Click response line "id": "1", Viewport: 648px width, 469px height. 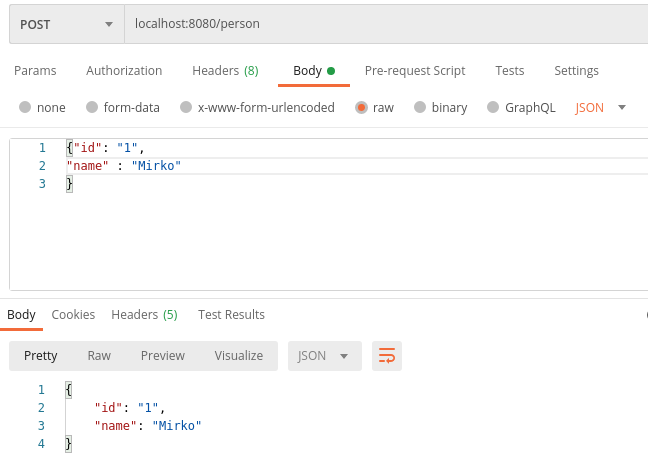[130, 408]
